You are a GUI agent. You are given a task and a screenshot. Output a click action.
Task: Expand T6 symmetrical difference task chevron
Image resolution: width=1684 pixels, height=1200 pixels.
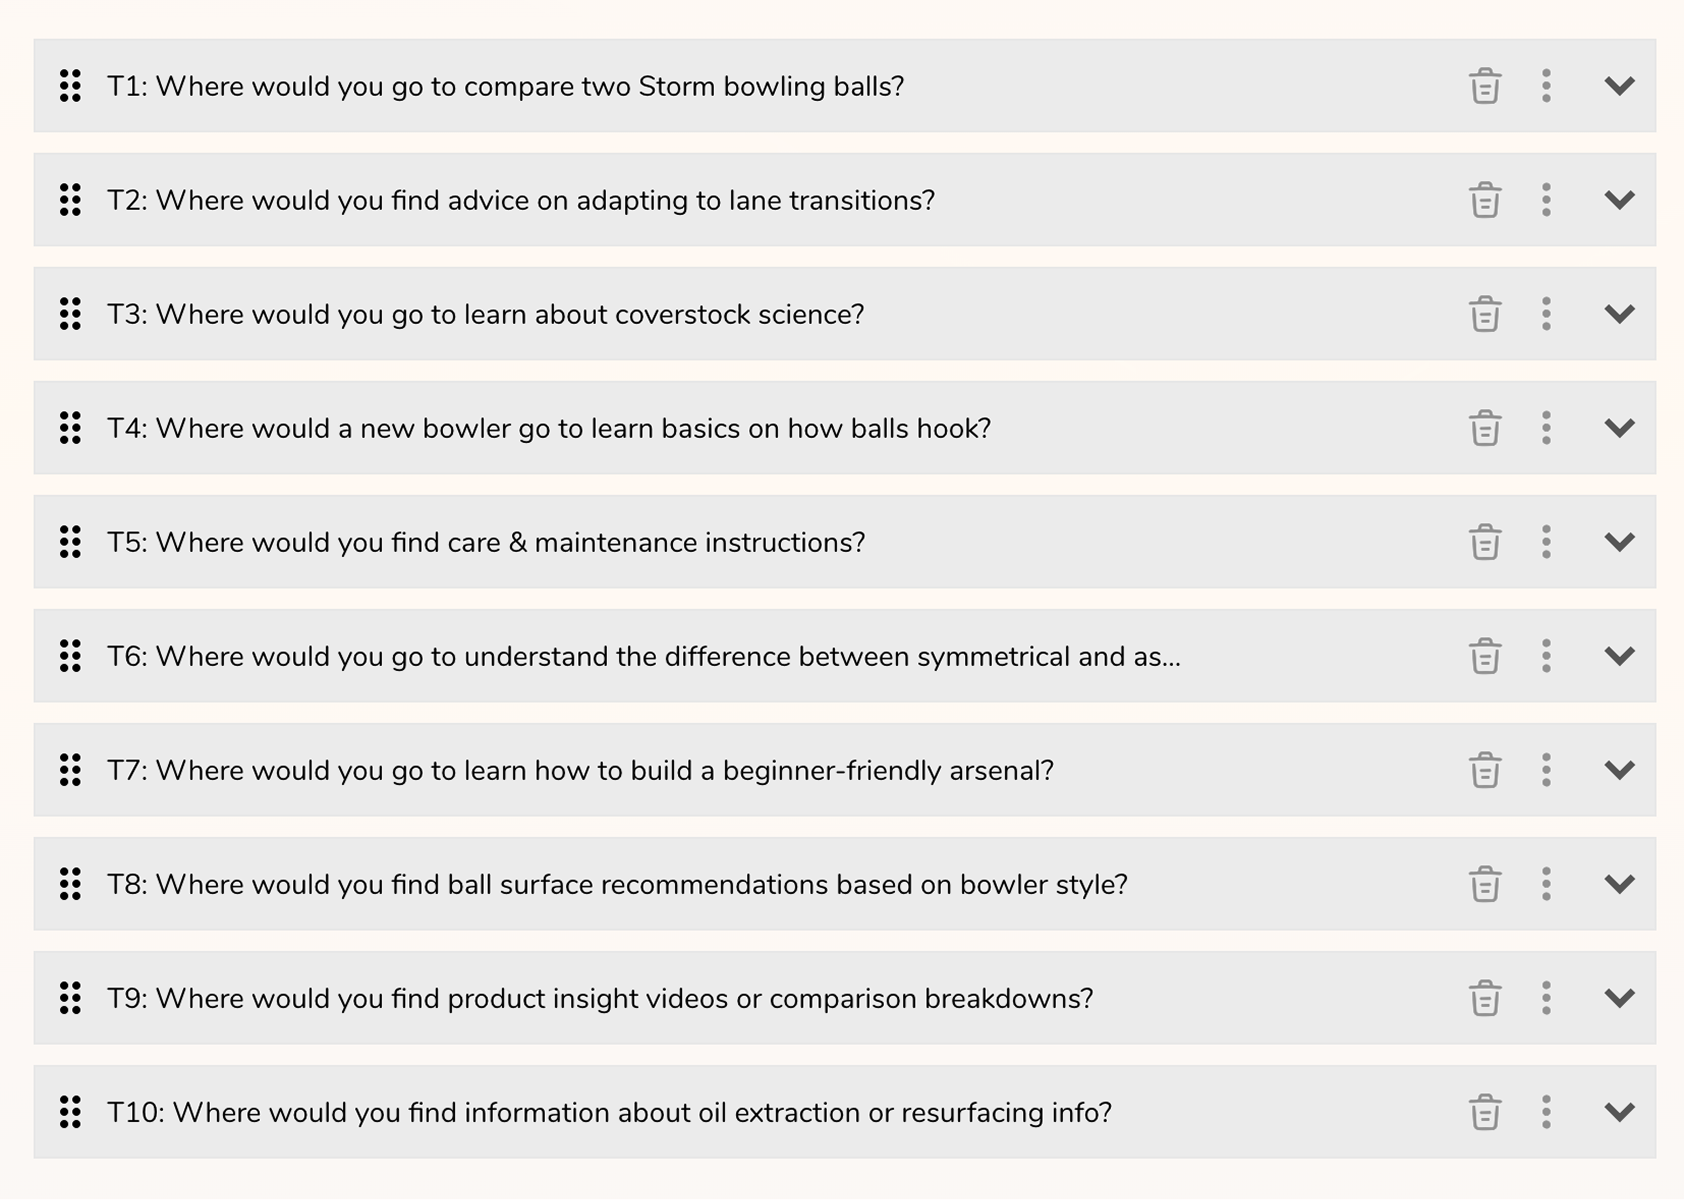coord(1619,656)
